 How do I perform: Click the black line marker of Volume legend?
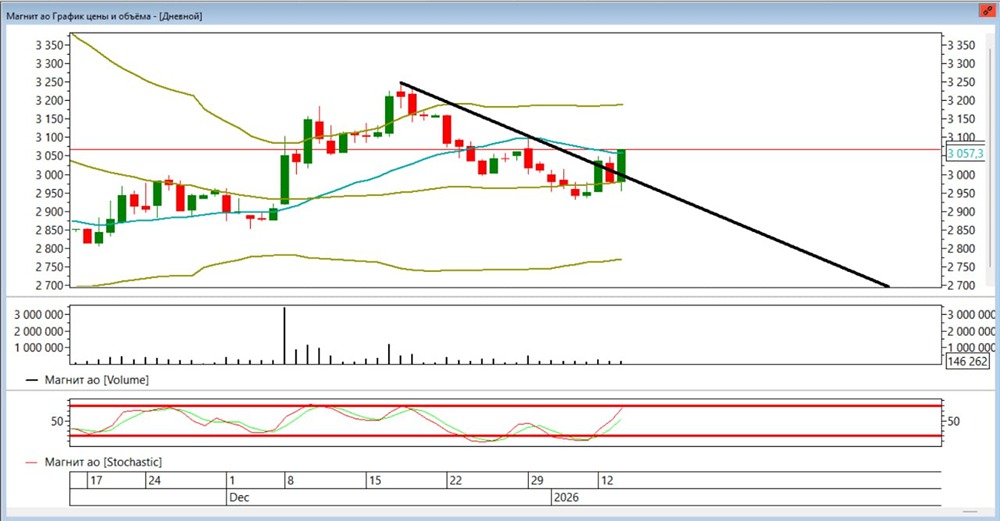(31, 381)
